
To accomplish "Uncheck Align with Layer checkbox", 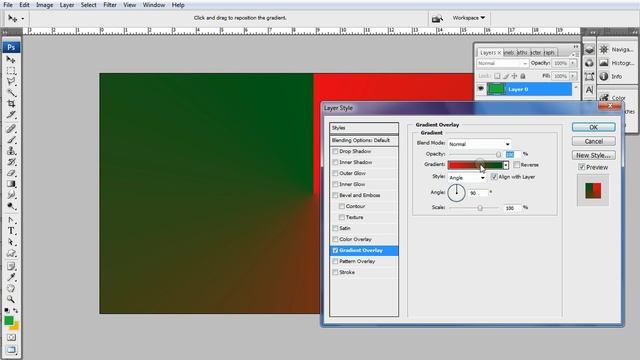I will point(494,177).
